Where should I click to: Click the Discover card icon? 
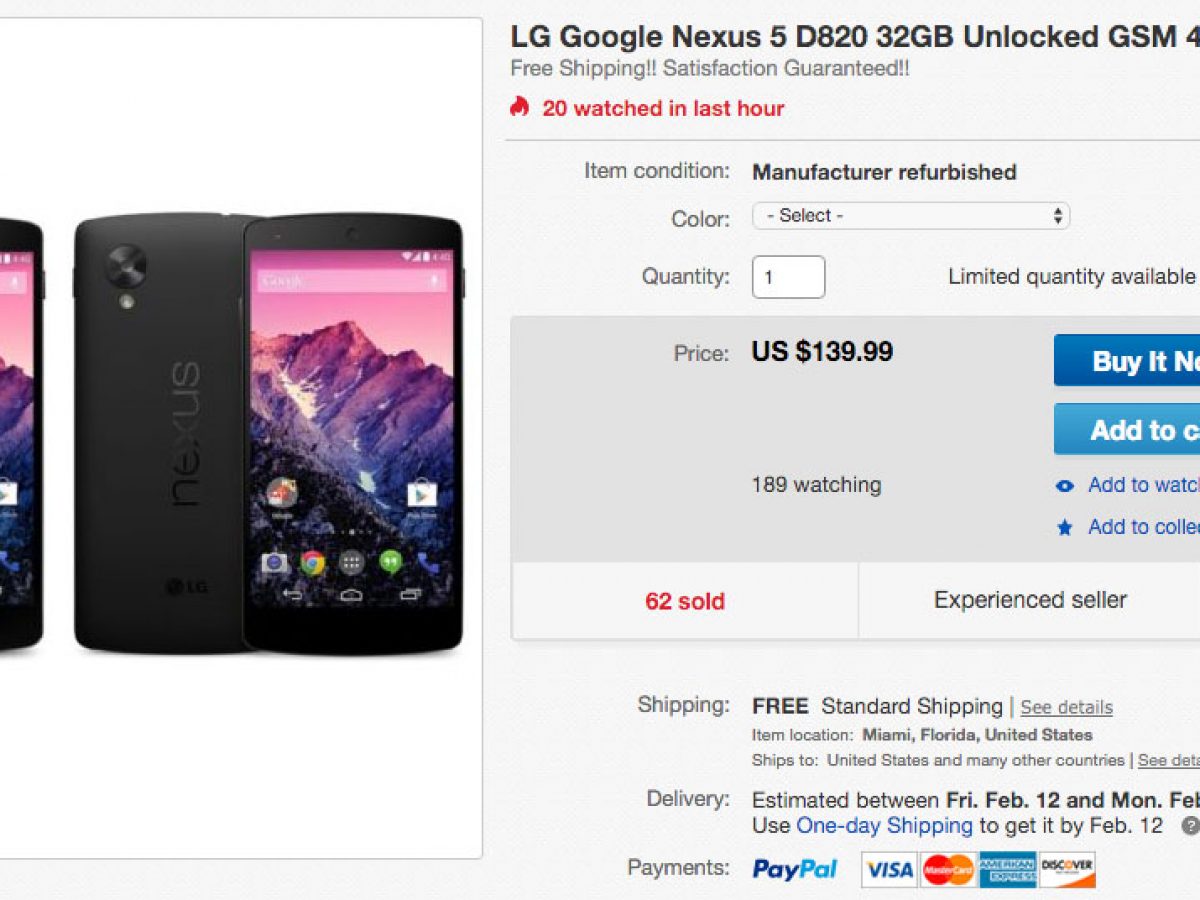[x=1067, y=870]
